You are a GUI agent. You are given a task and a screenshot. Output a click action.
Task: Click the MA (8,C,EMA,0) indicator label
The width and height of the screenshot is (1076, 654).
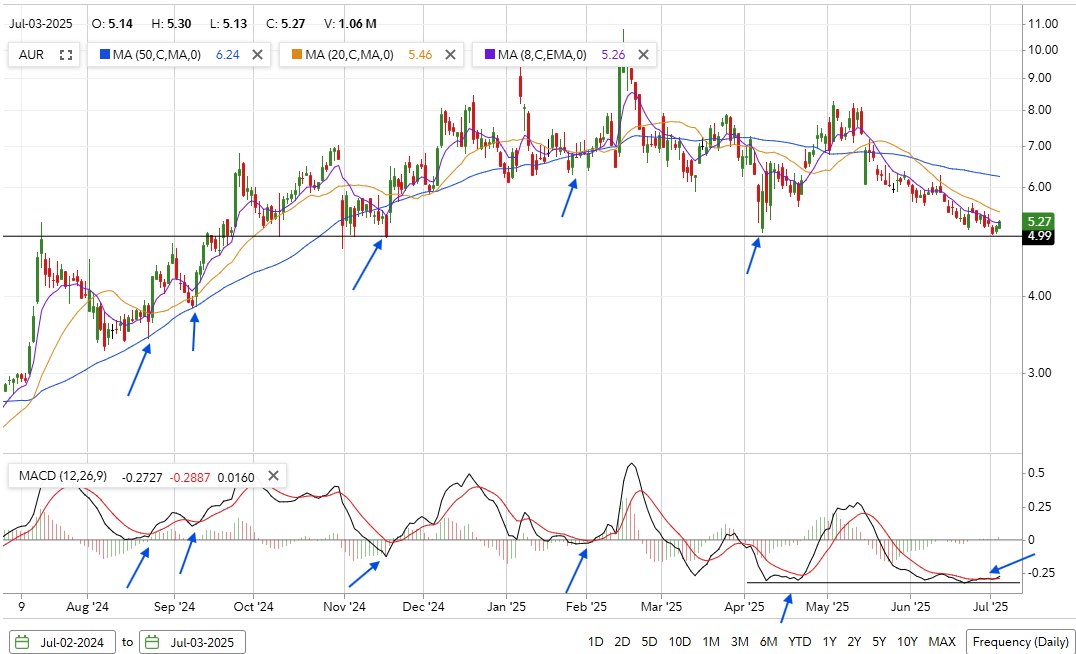(x=542, y=55)
